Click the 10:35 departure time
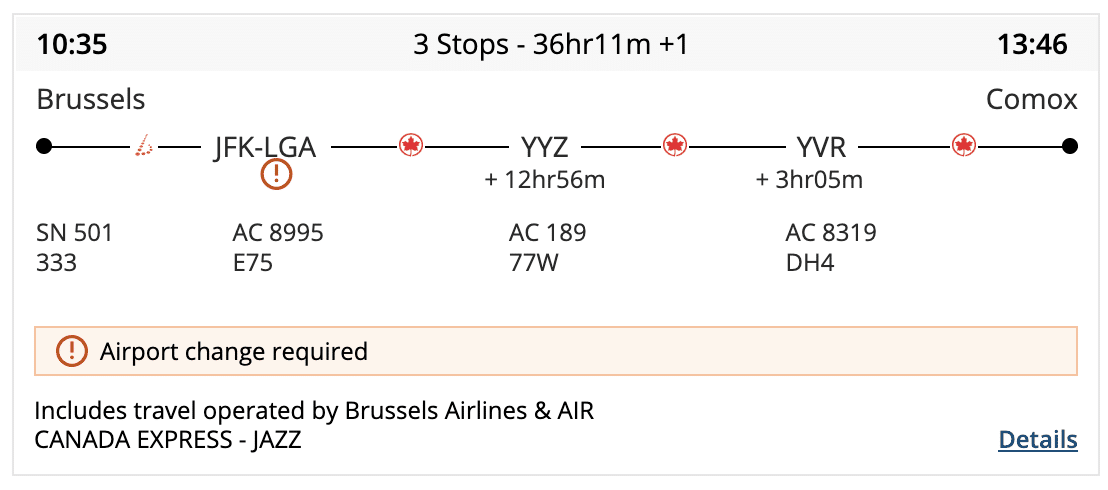The image size is (1108, 490). click(x=72, y=45)
